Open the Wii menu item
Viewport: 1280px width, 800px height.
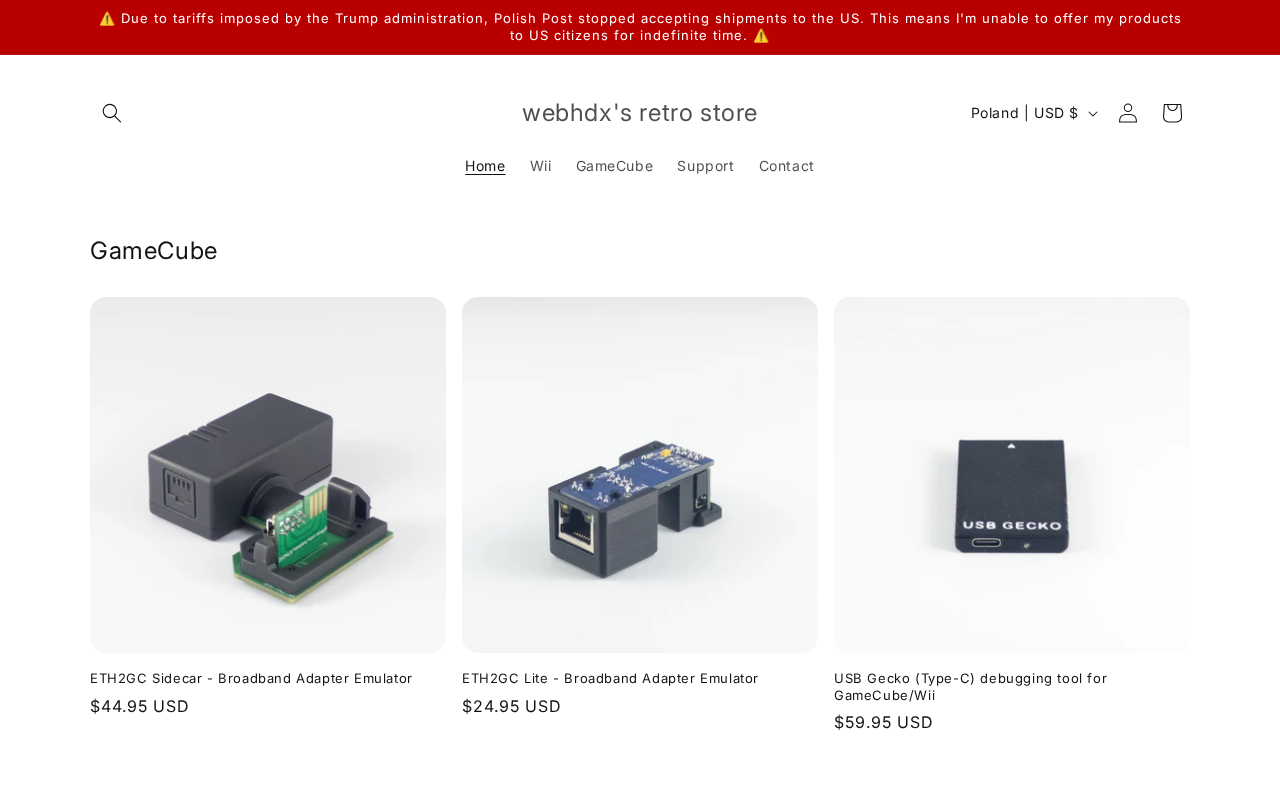click(541, 166)
